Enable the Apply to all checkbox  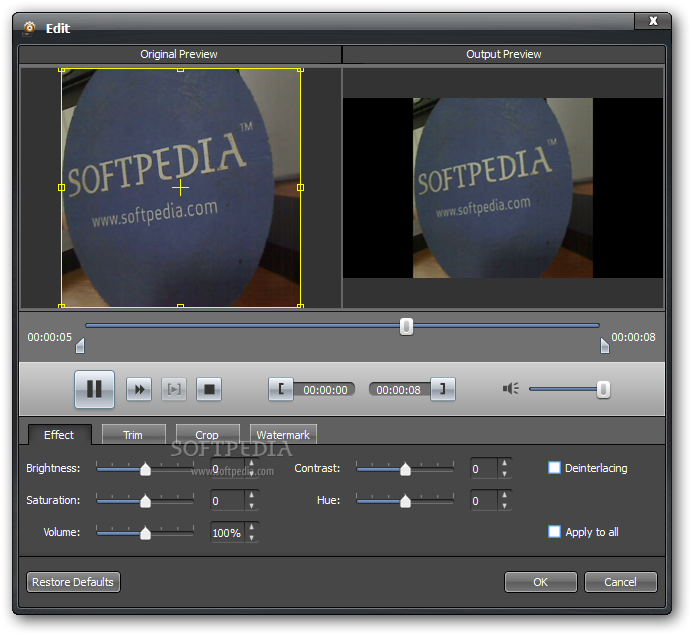[x=554, y=532]
